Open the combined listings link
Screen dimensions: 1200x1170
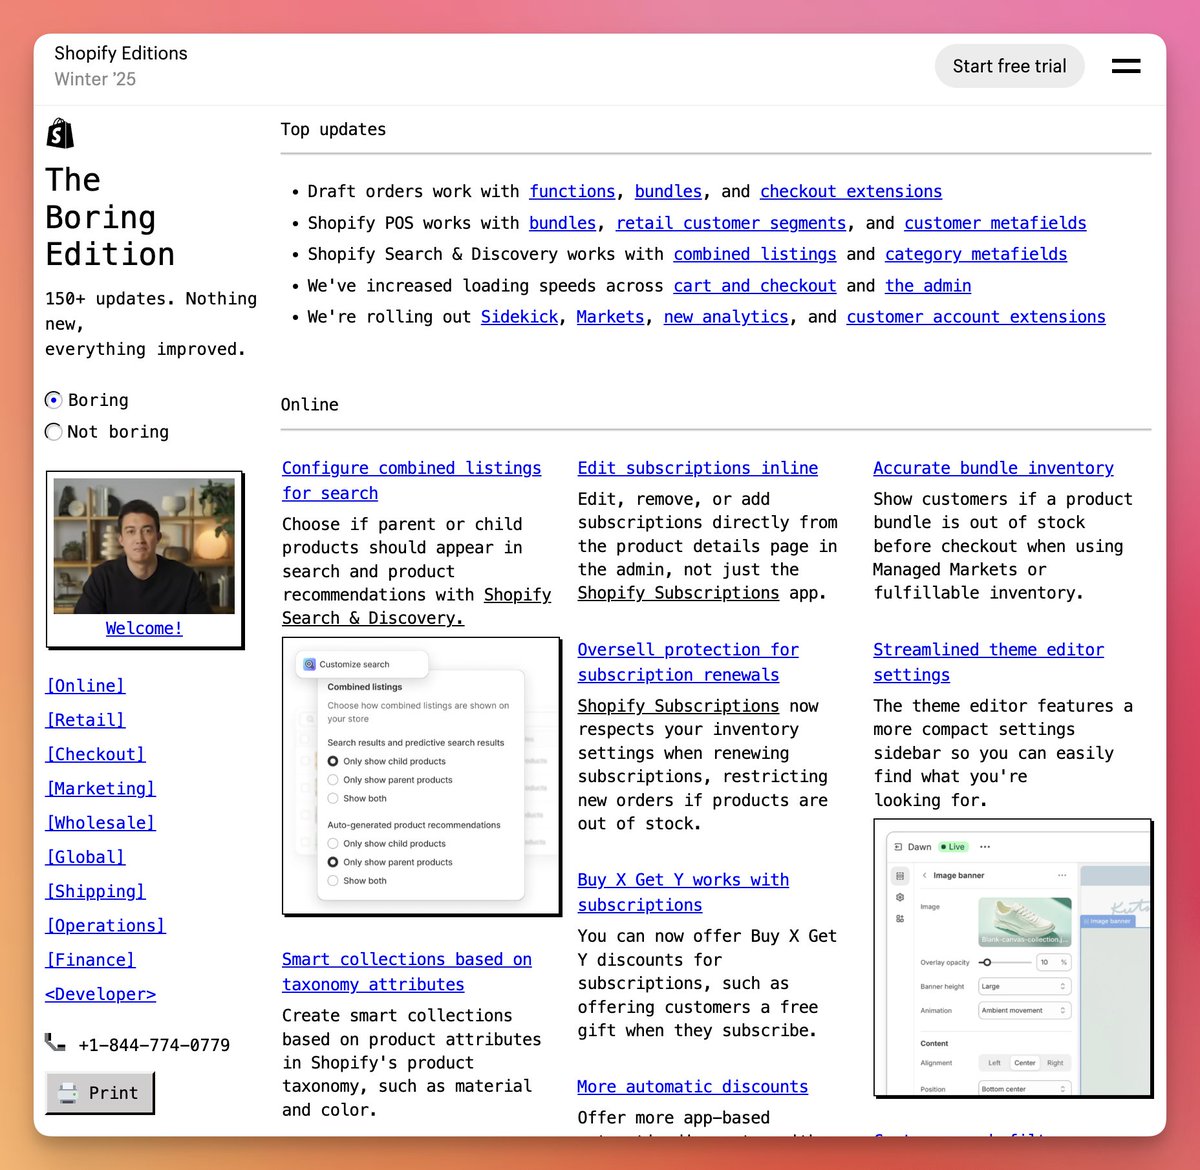(755, 254)
